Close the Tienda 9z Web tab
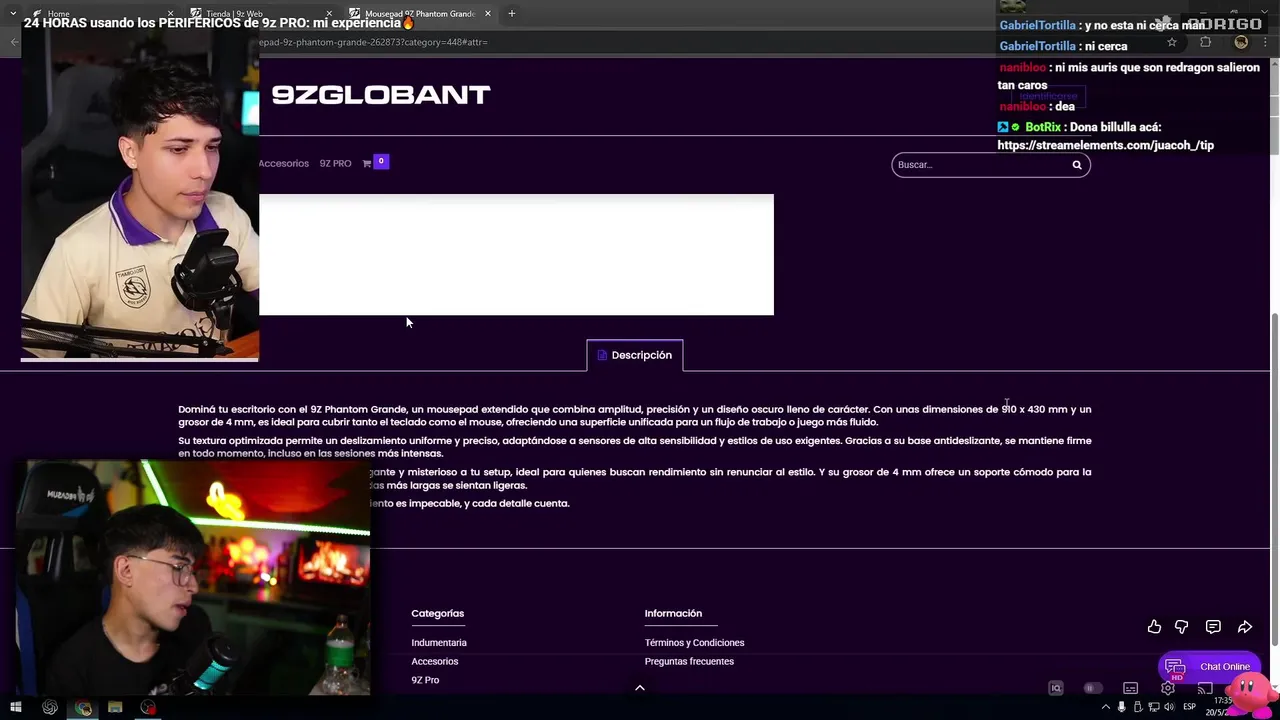 (330, 14)
